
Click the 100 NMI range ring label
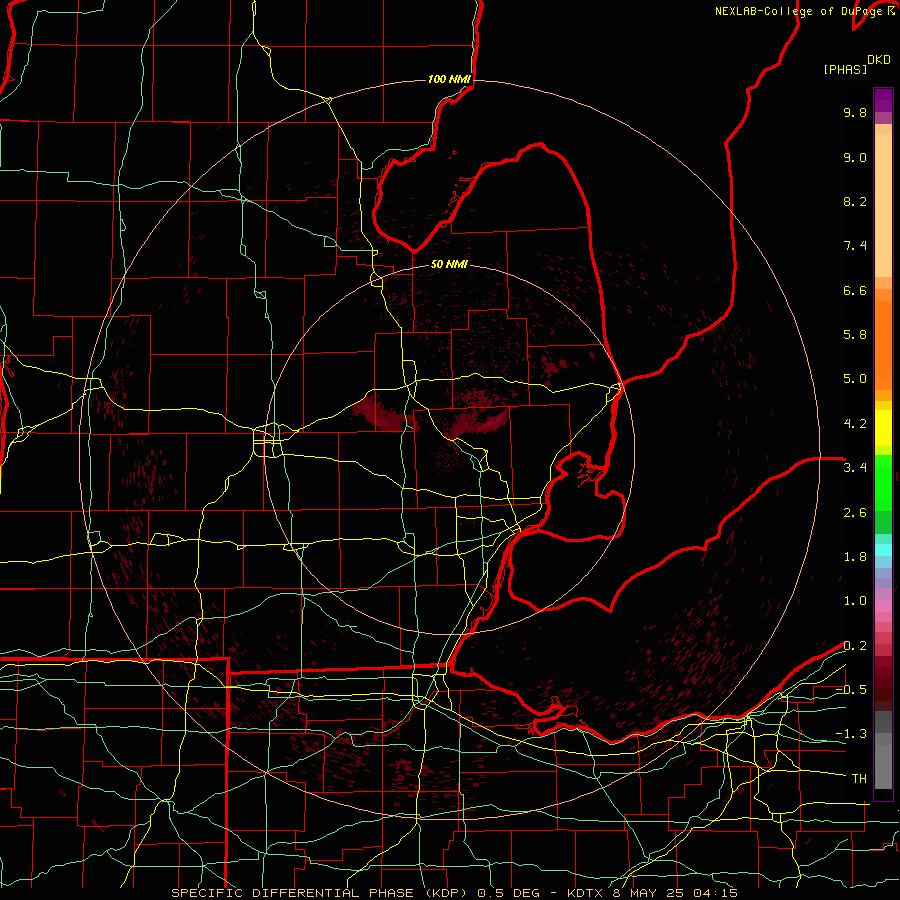[449, 79]
